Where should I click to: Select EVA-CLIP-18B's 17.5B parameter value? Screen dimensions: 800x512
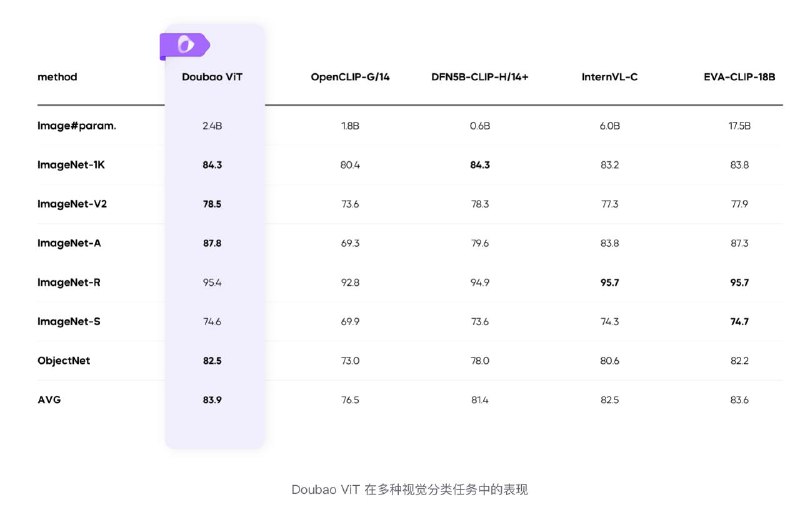coord(739,126)
